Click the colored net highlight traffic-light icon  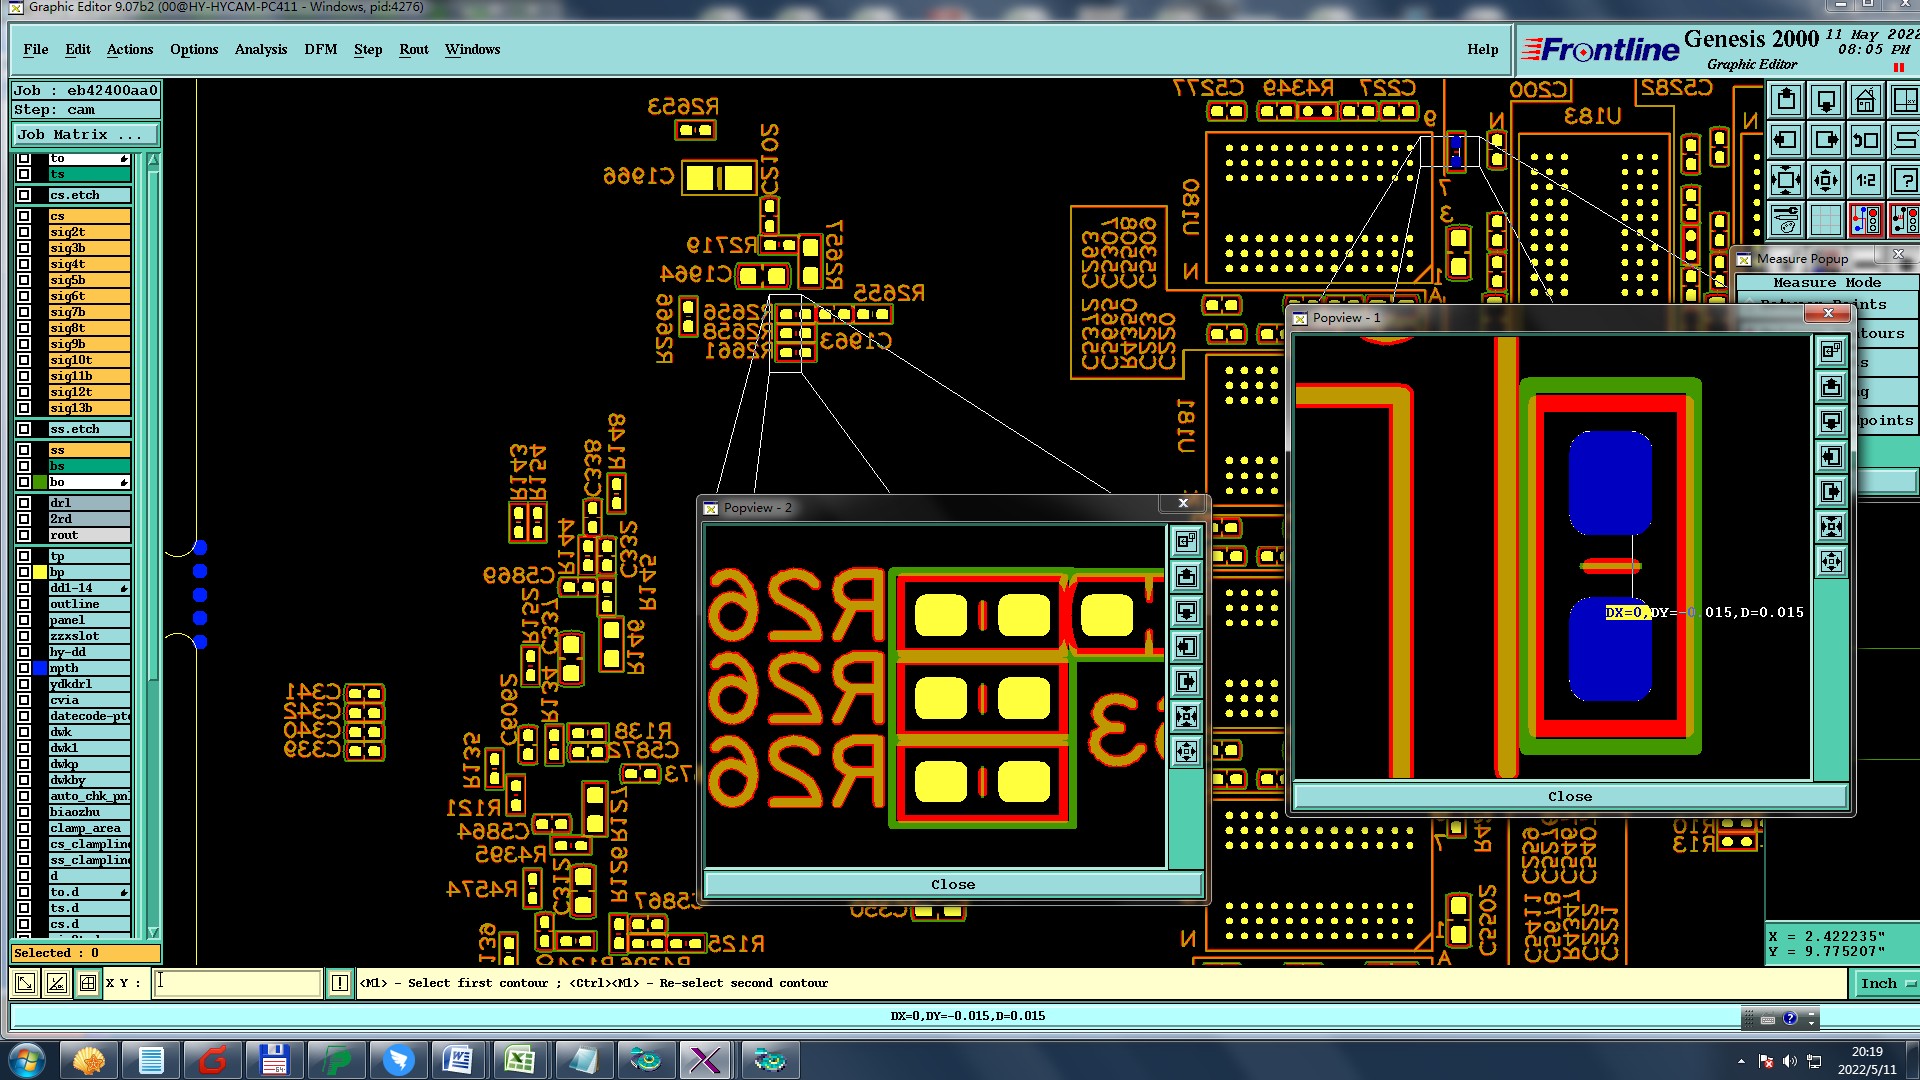1866,220
